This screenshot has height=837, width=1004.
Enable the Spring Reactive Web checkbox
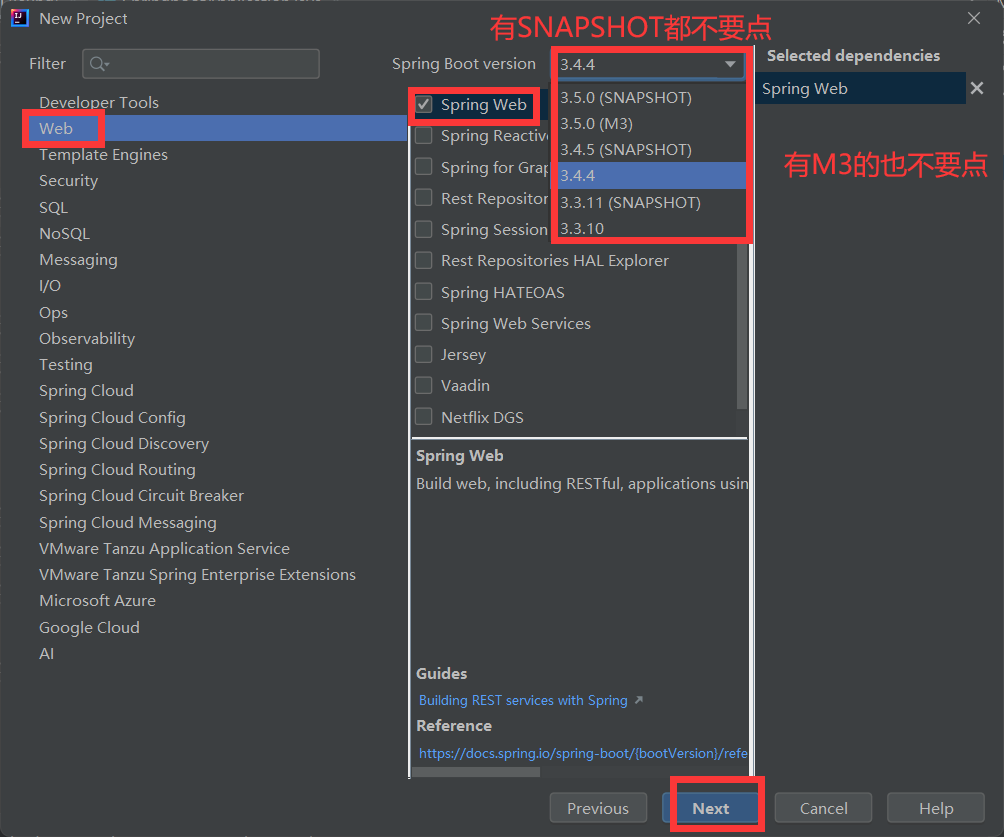(x=424, y=136)
